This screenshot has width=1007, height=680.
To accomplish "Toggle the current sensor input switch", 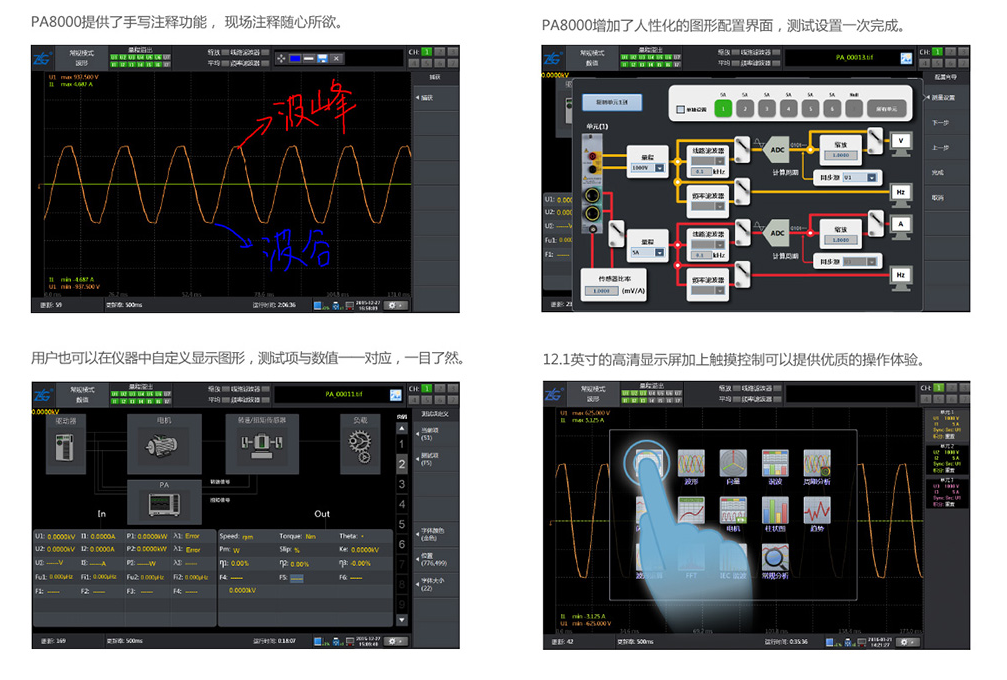I will coord(617,234).
